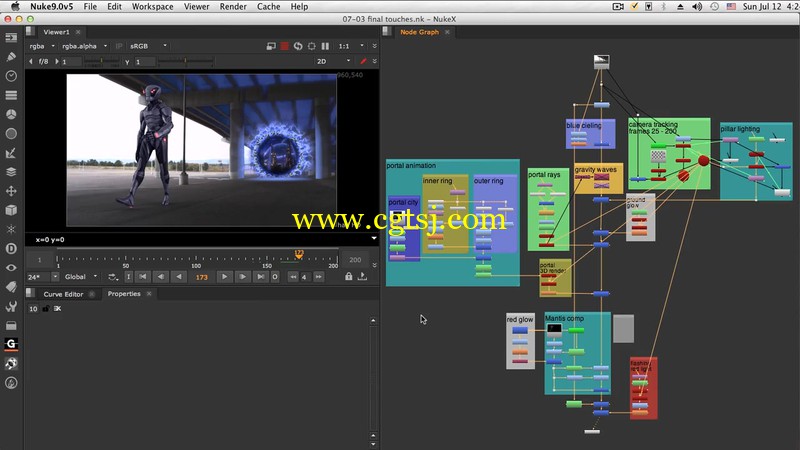This screenshot has height=450, width=800.
Task: Play the sequence forward
Action: 224,277
